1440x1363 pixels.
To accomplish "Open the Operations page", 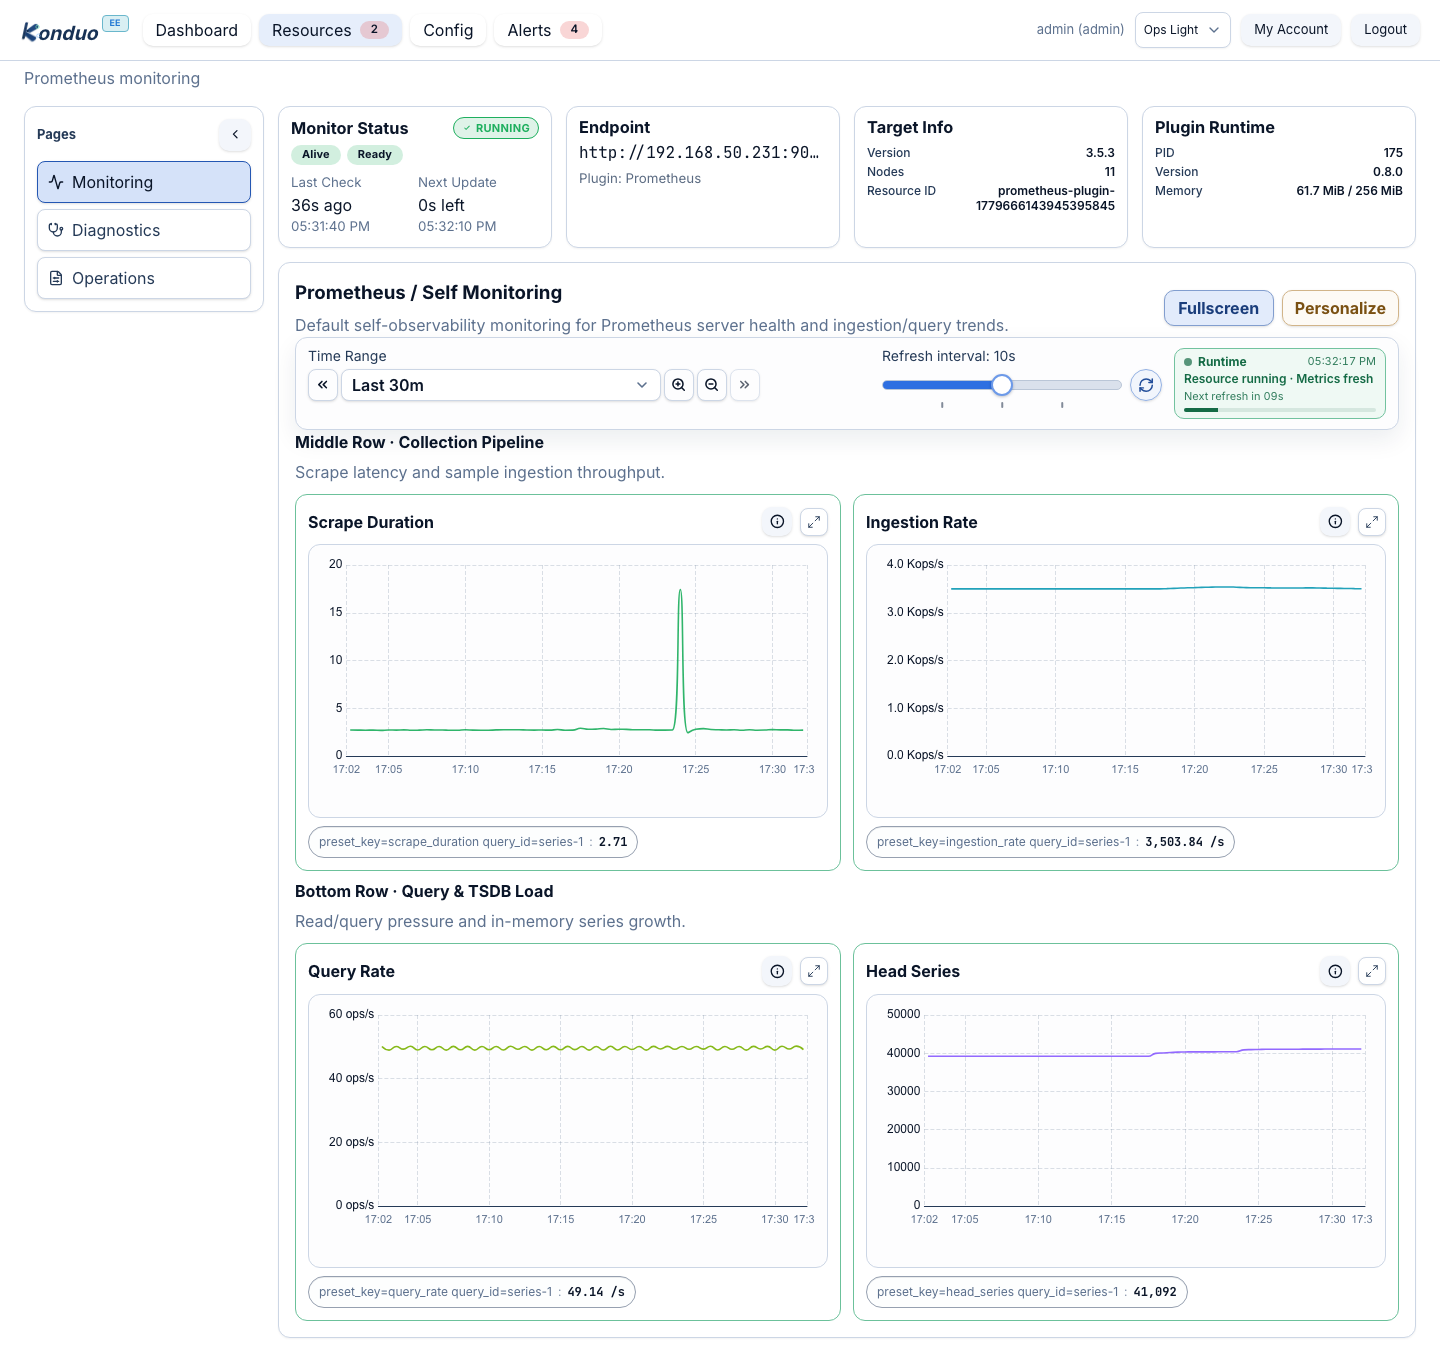I will pyautogui.click(x=144, y=278).
